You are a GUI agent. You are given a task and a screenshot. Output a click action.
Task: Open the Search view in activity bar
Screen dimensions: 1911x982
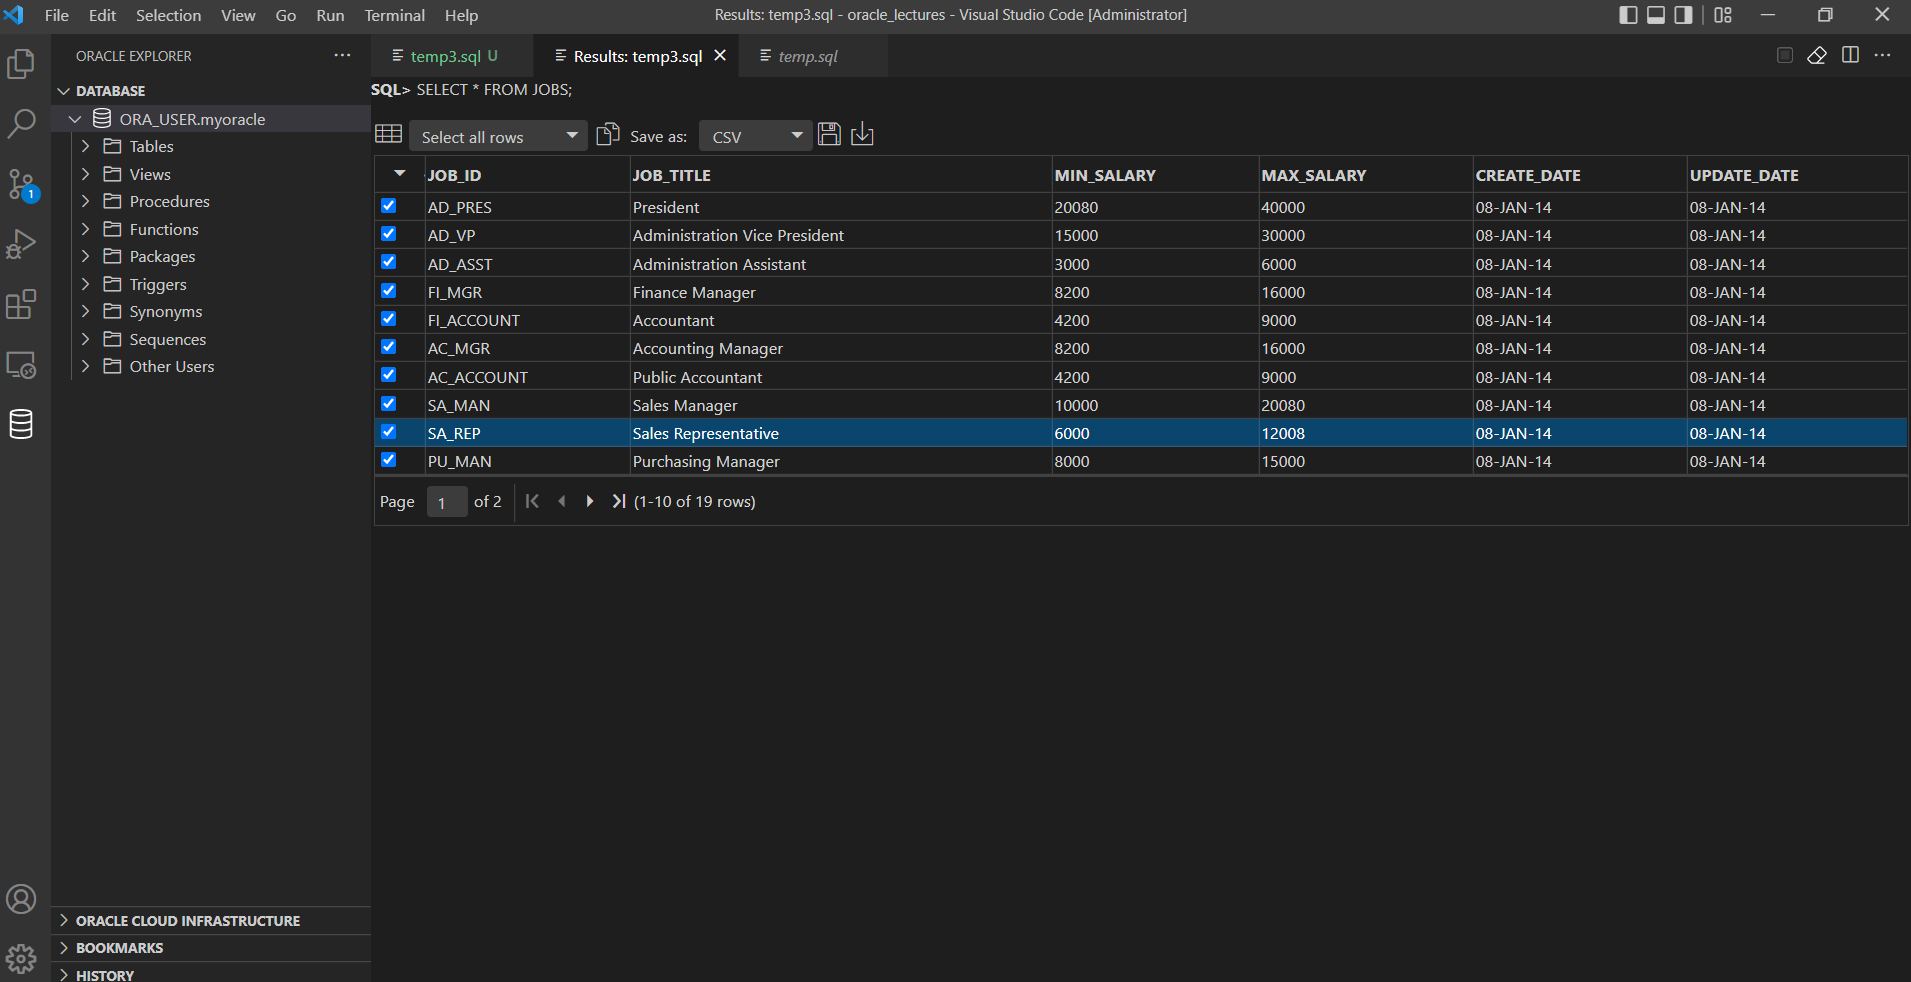[21, 124]
